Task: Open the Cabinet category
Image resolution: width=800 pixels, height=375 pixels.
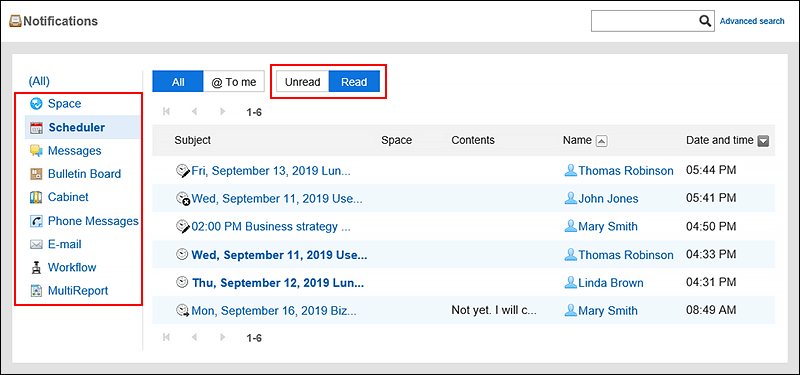Action: coord(68,197)
